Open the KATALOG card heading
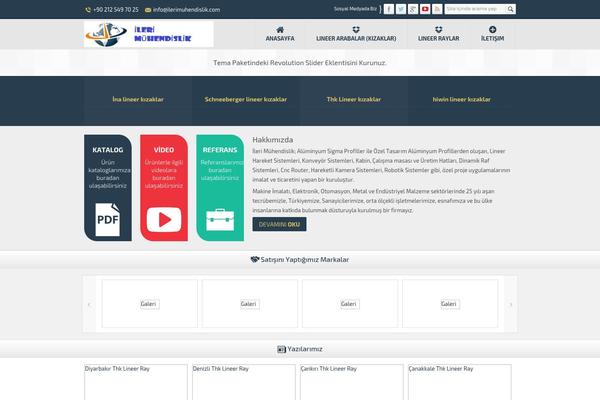 (x=108, y=150)
